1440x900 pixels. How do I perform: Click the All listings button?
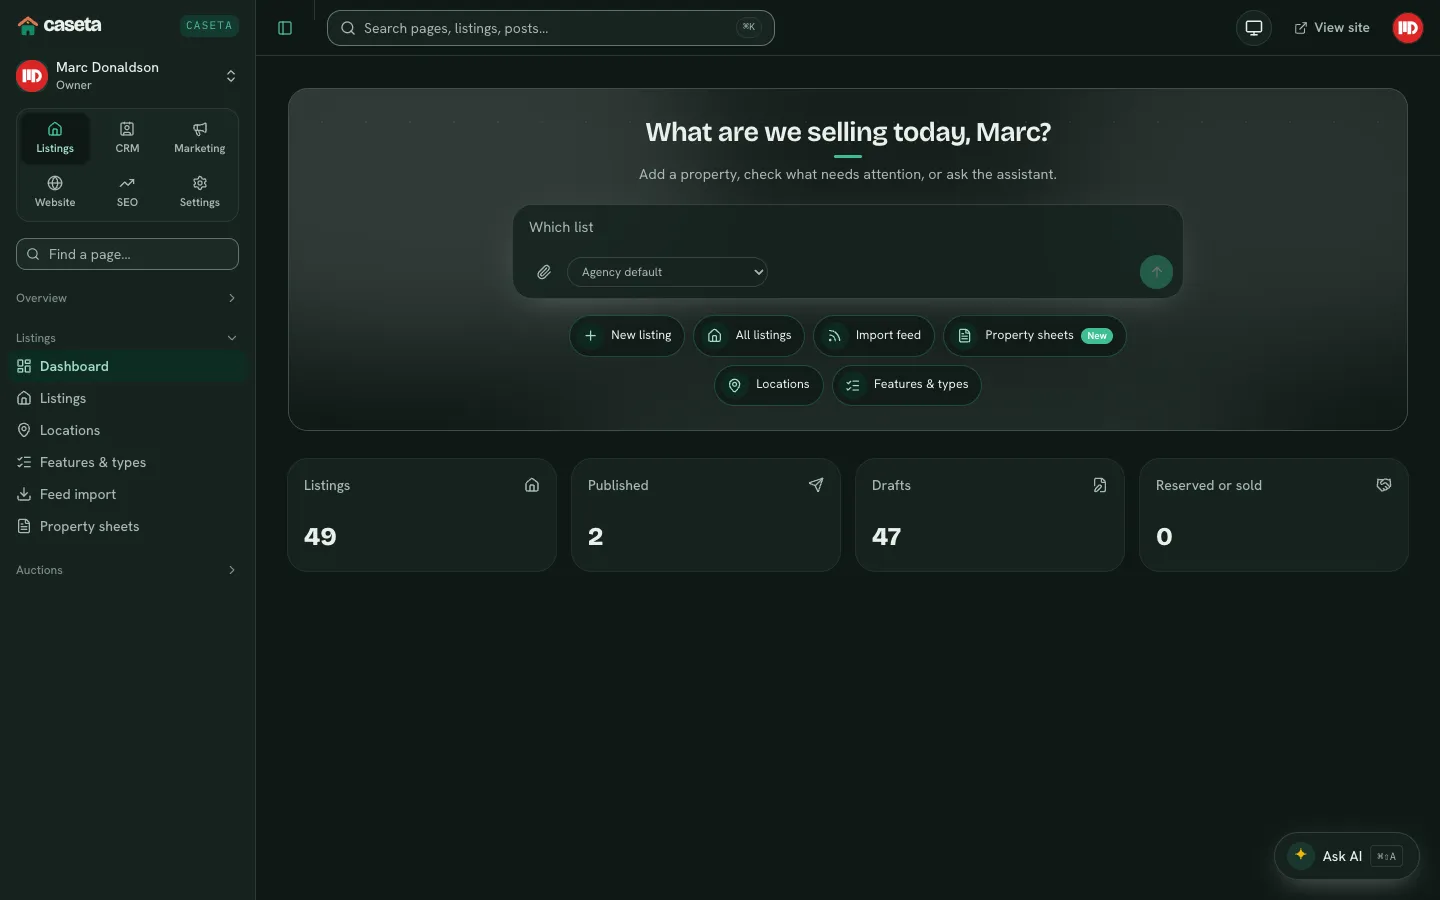(749, 336)
